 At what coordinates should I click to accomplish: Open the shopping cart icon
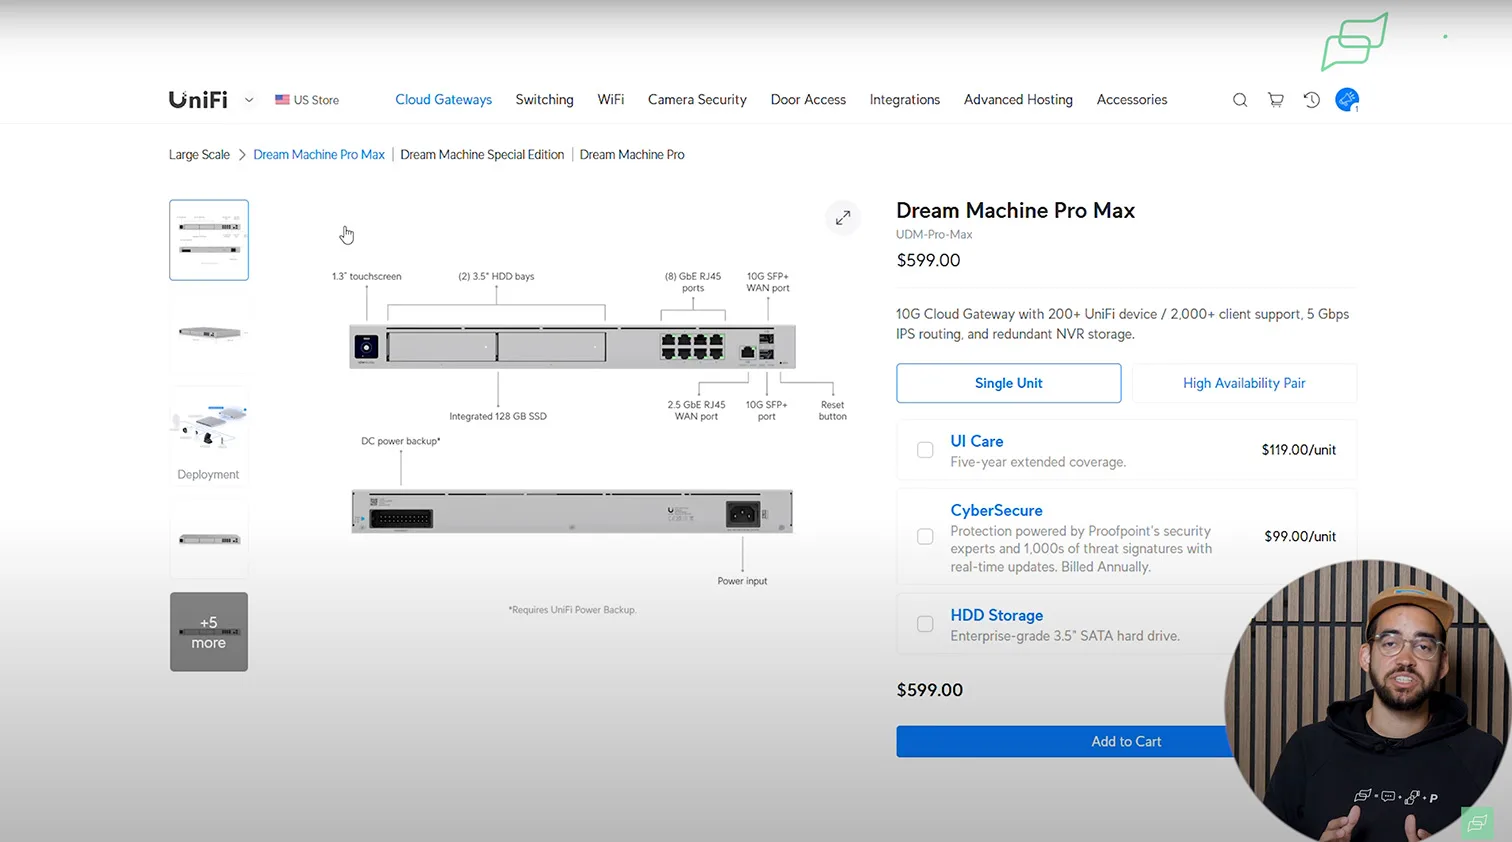click(x=1276, y=100)
